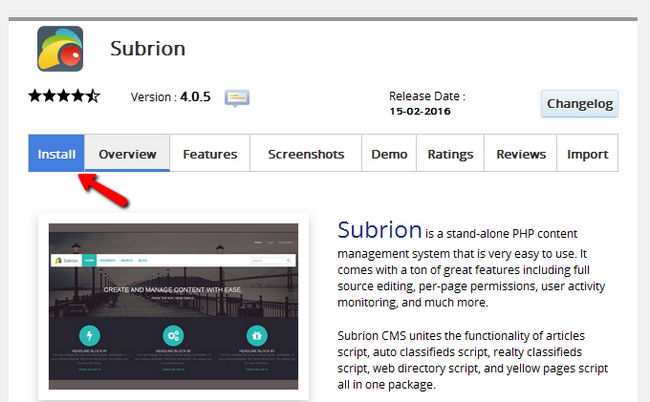650x402 pixels.
Task: Click the large blue Subrion description word
Action: 379,230
